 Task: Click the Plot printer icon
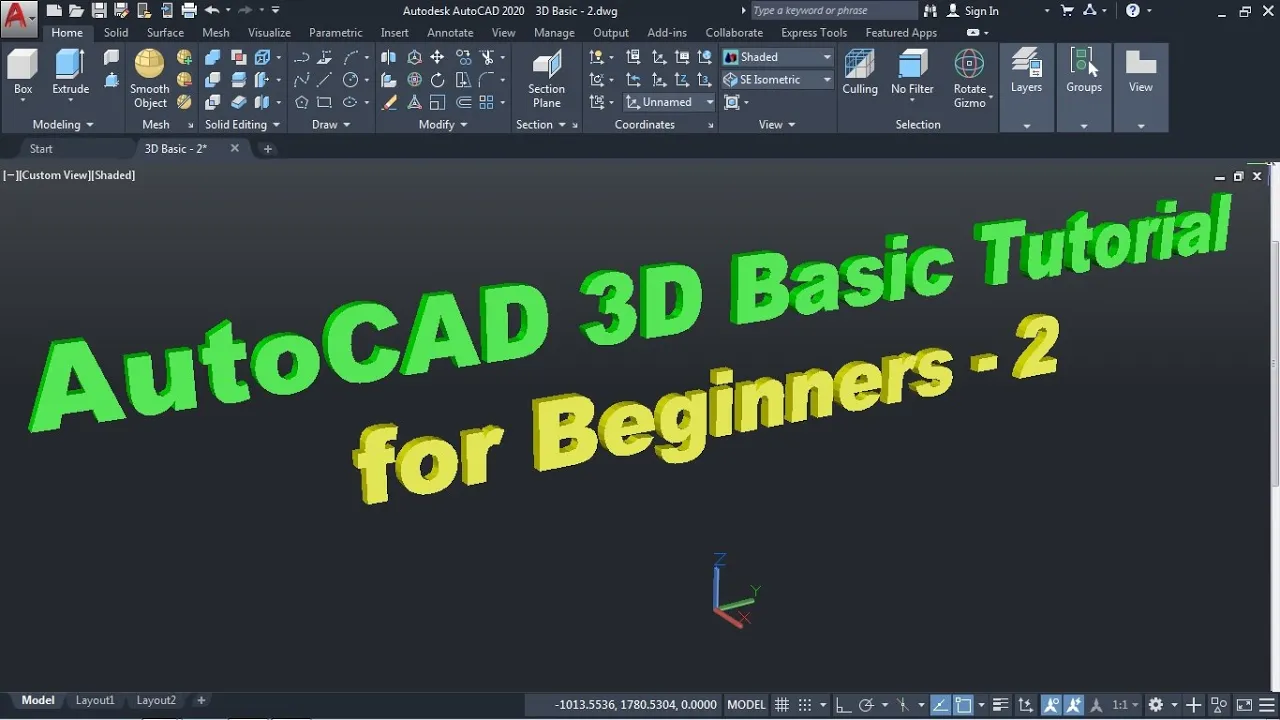(x=188, y=10)
